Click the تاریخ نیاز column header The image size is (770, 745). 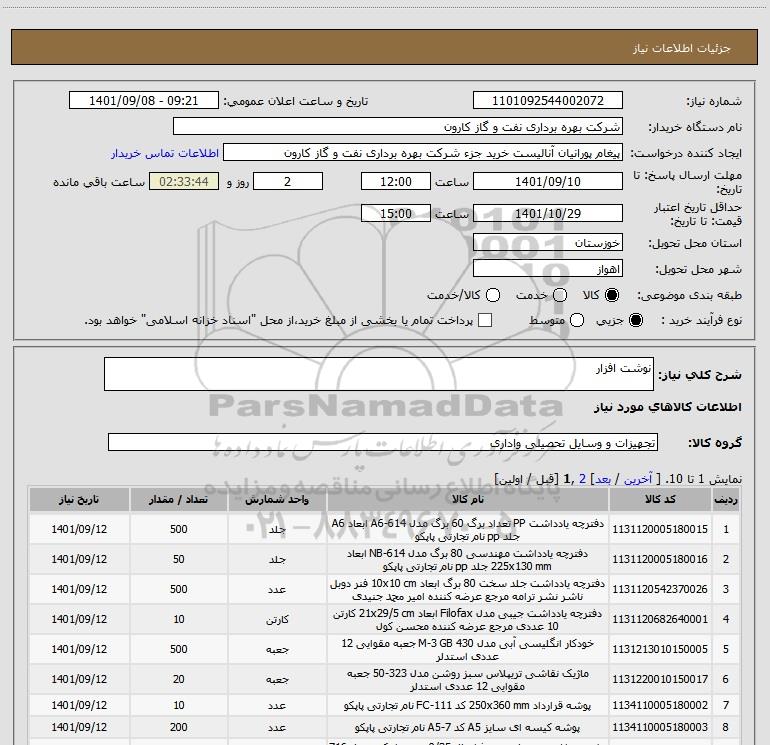point(79,499)
